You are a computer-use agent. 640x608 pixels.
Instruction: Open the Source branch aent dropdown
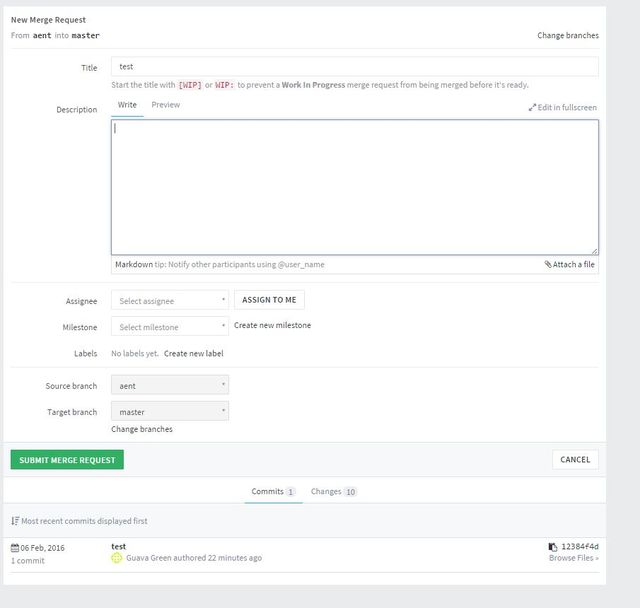[170, 385]
